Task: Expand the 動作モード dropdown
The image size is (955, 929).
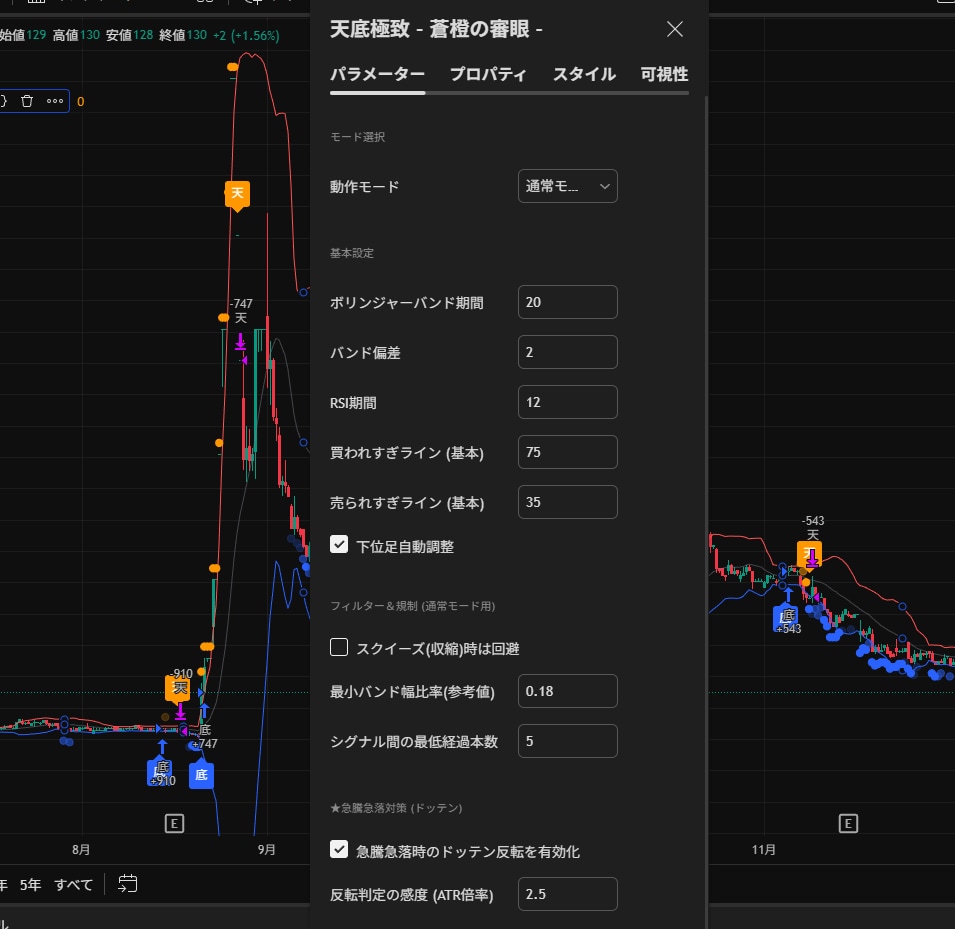Action: 568,186
